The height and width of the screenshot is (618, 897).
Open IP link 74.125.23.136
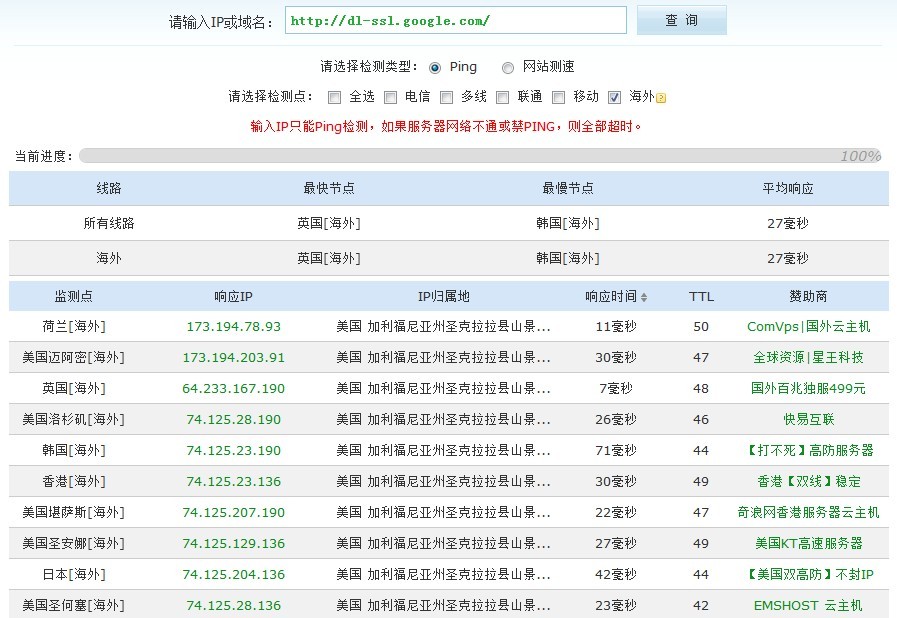(x=233, y=481)
